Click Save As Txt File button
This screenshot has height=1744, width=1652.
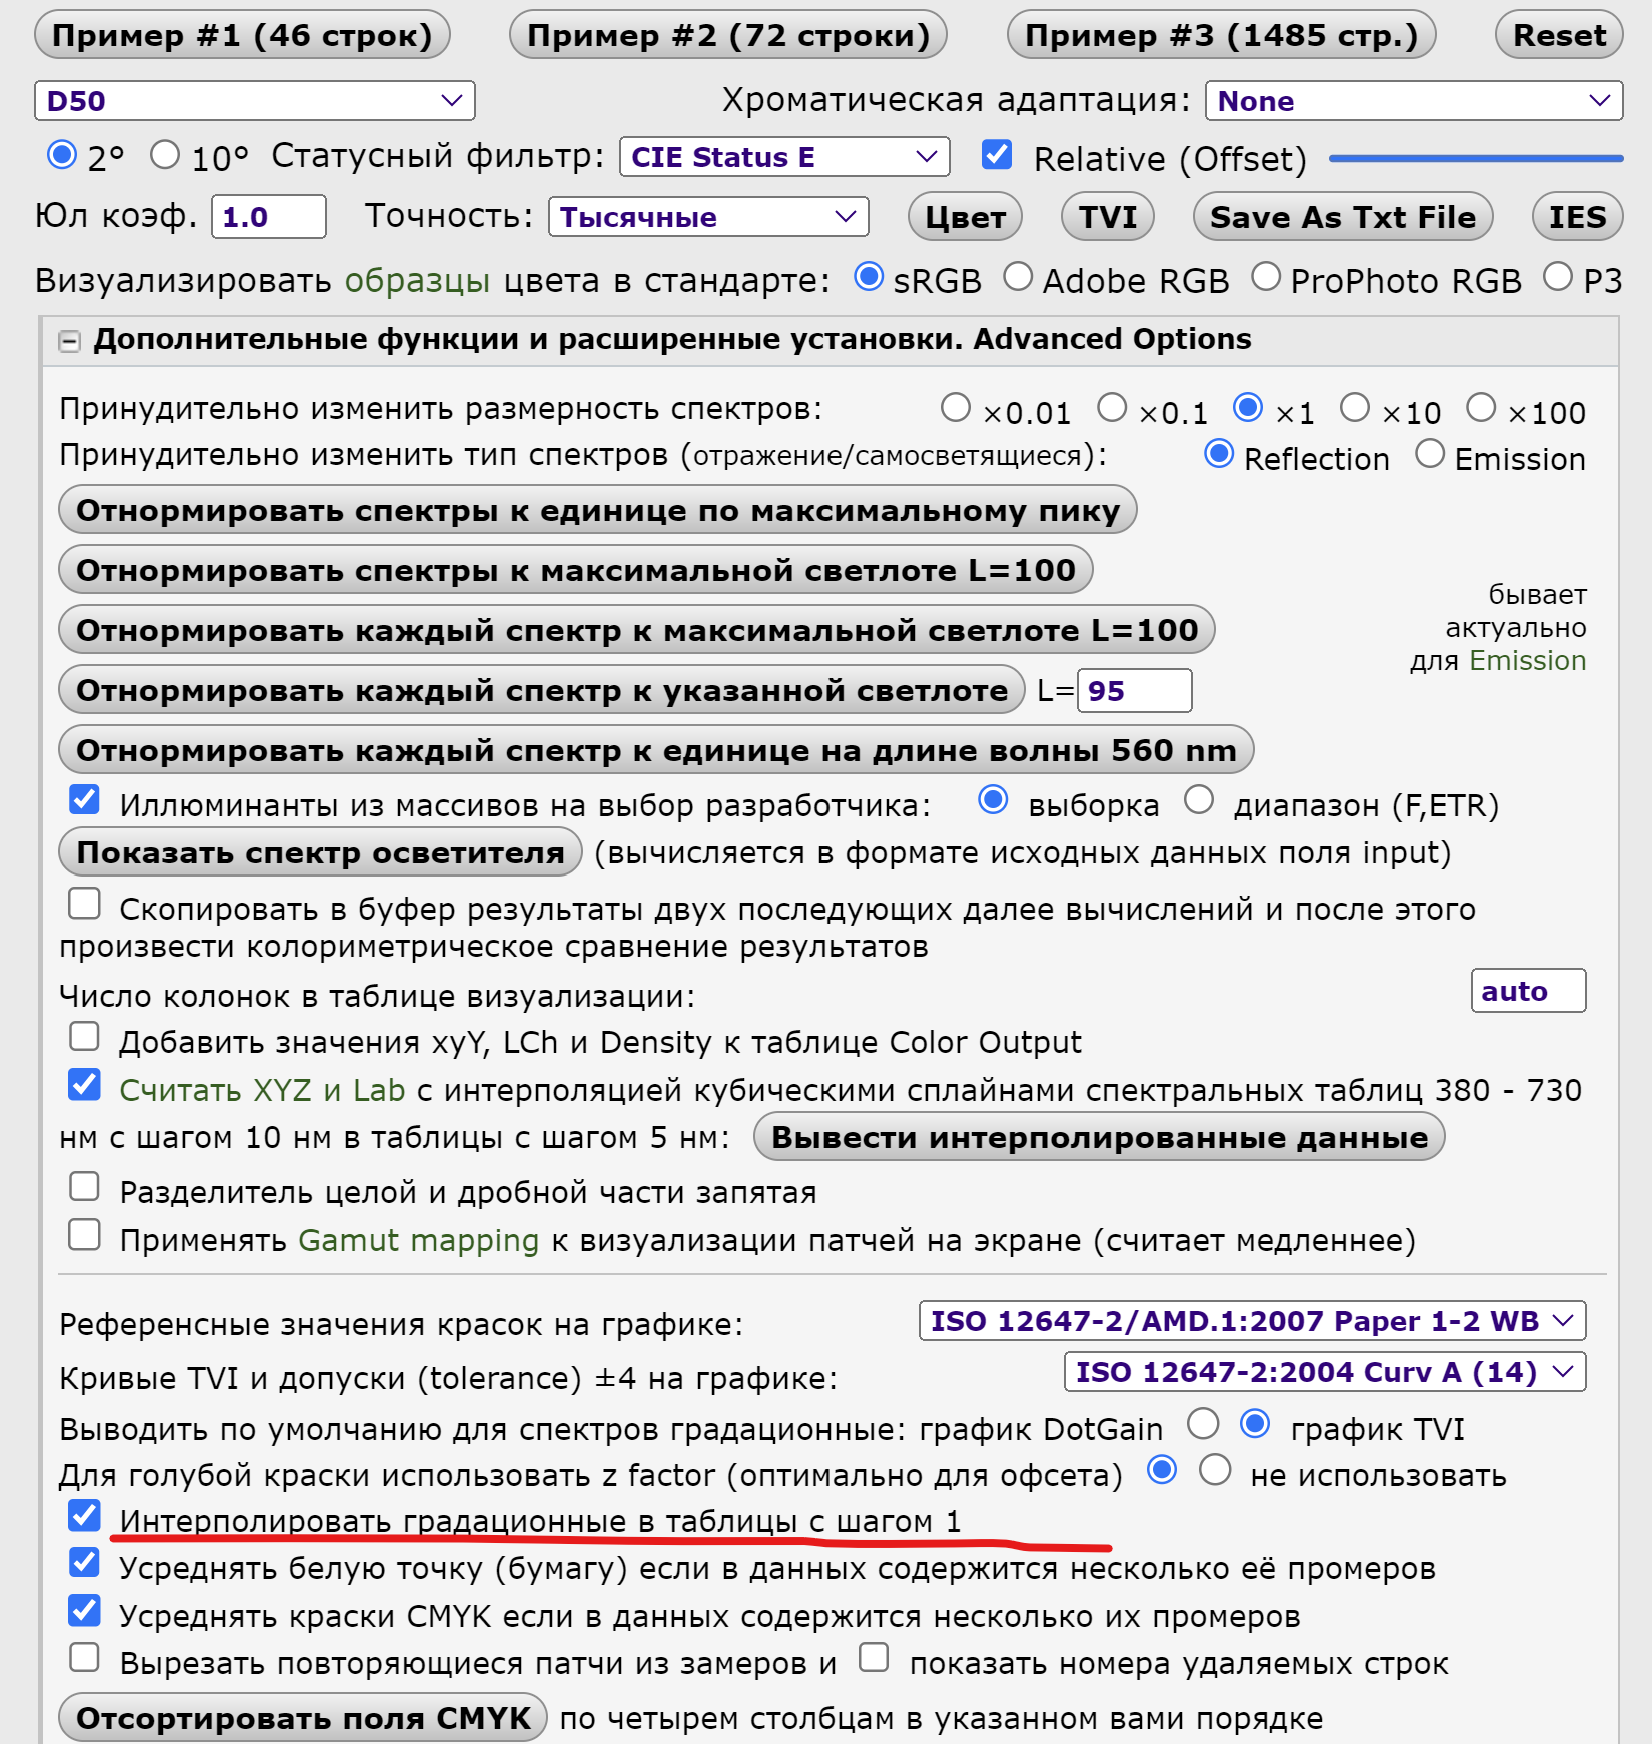tap(1342, 217)
